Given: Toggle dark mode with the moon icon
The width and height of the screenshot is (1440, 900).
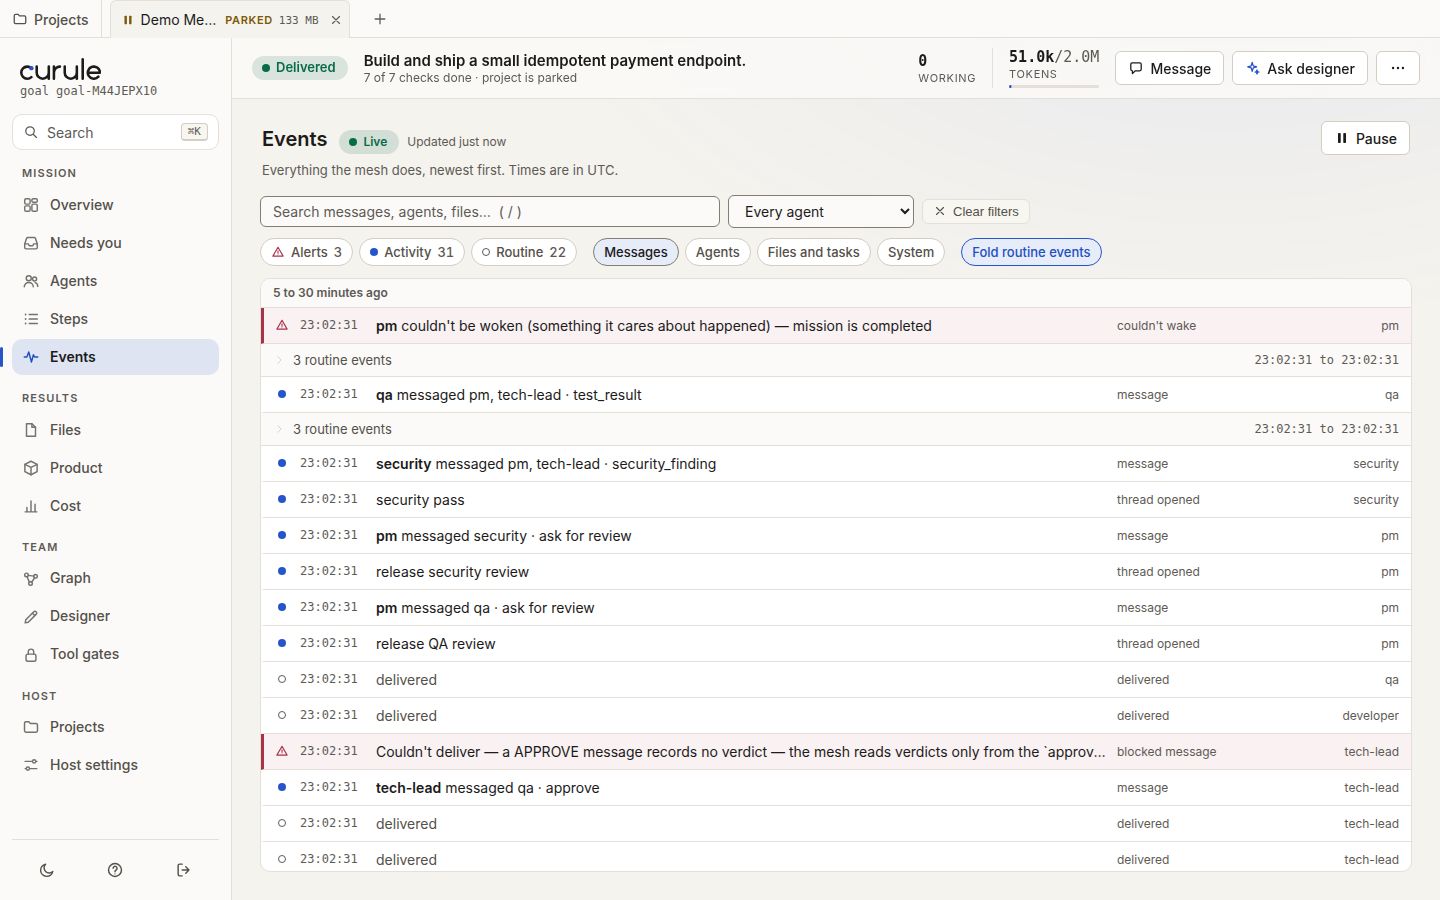Looking at the screenshot, I should click(x=47, y=870).
